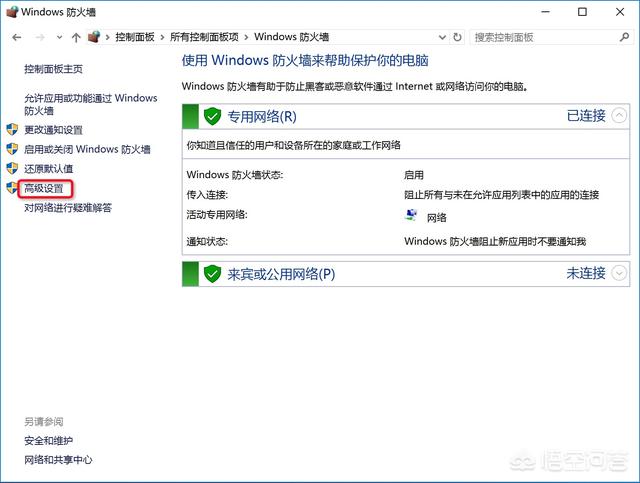640x483 pixels.
Task: Refresh the control panel page
Action: click(457, 38)
